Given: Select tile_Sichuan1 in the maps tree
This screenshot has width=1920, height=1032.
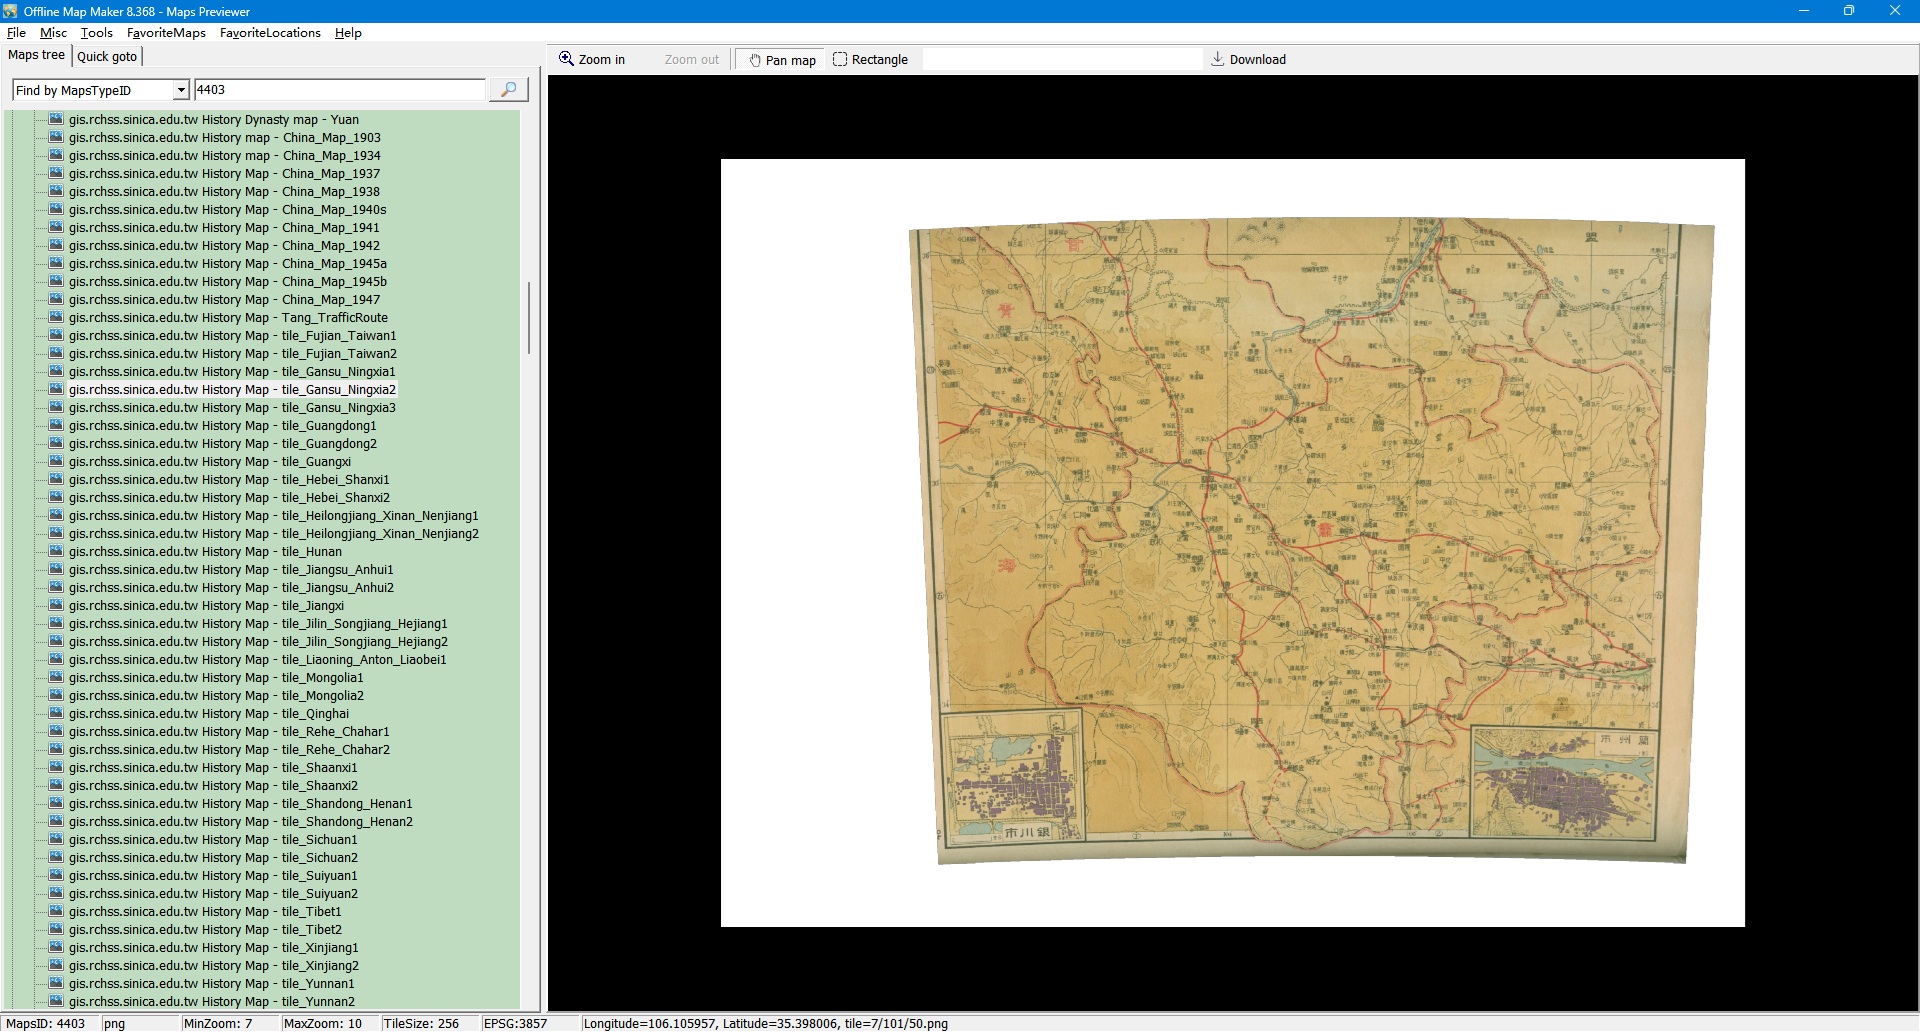Looking at the screenshot, I should click(213, 840).
